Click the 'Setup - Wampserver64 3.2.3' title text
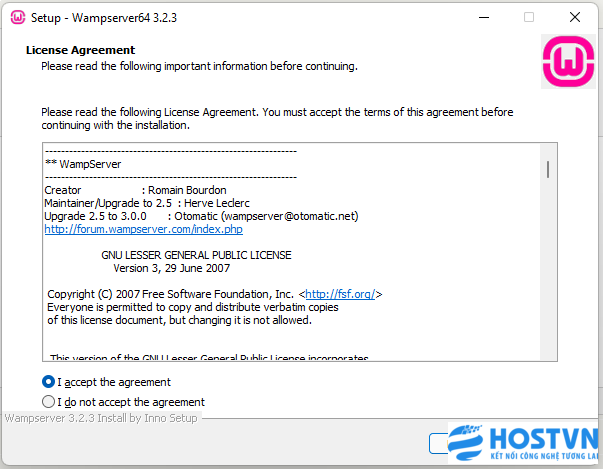The height and width of the screenshot is (469, 603). coord(104,18)
